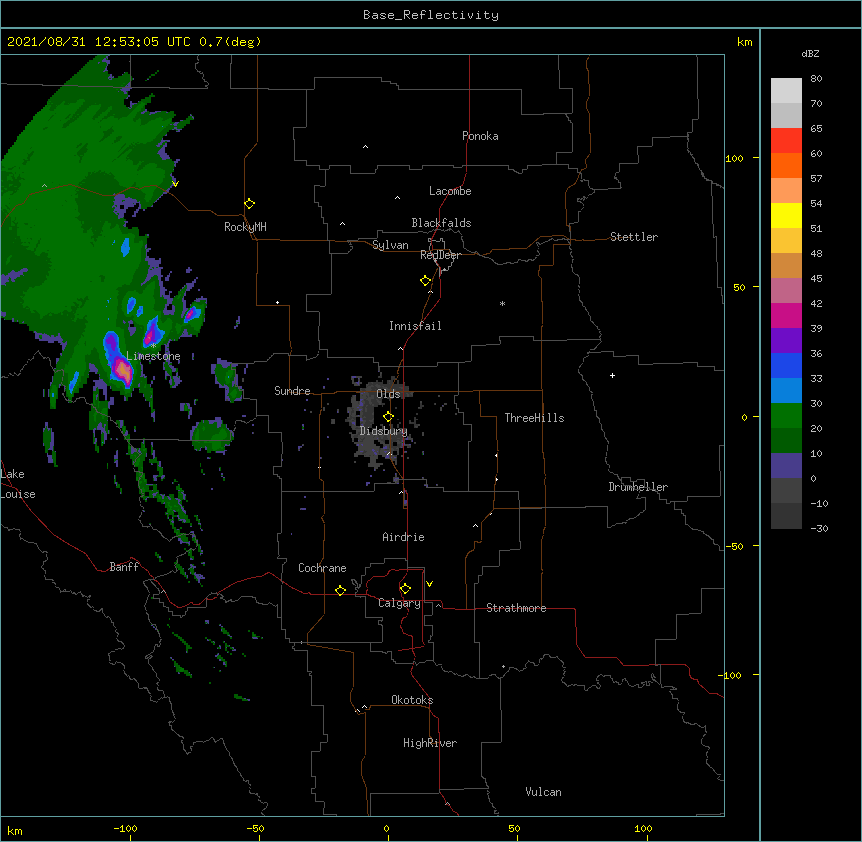The width and height of the screenshot is (862, 842).
Task: Click the Okotoks town label
Action: [x=412, y=700]
